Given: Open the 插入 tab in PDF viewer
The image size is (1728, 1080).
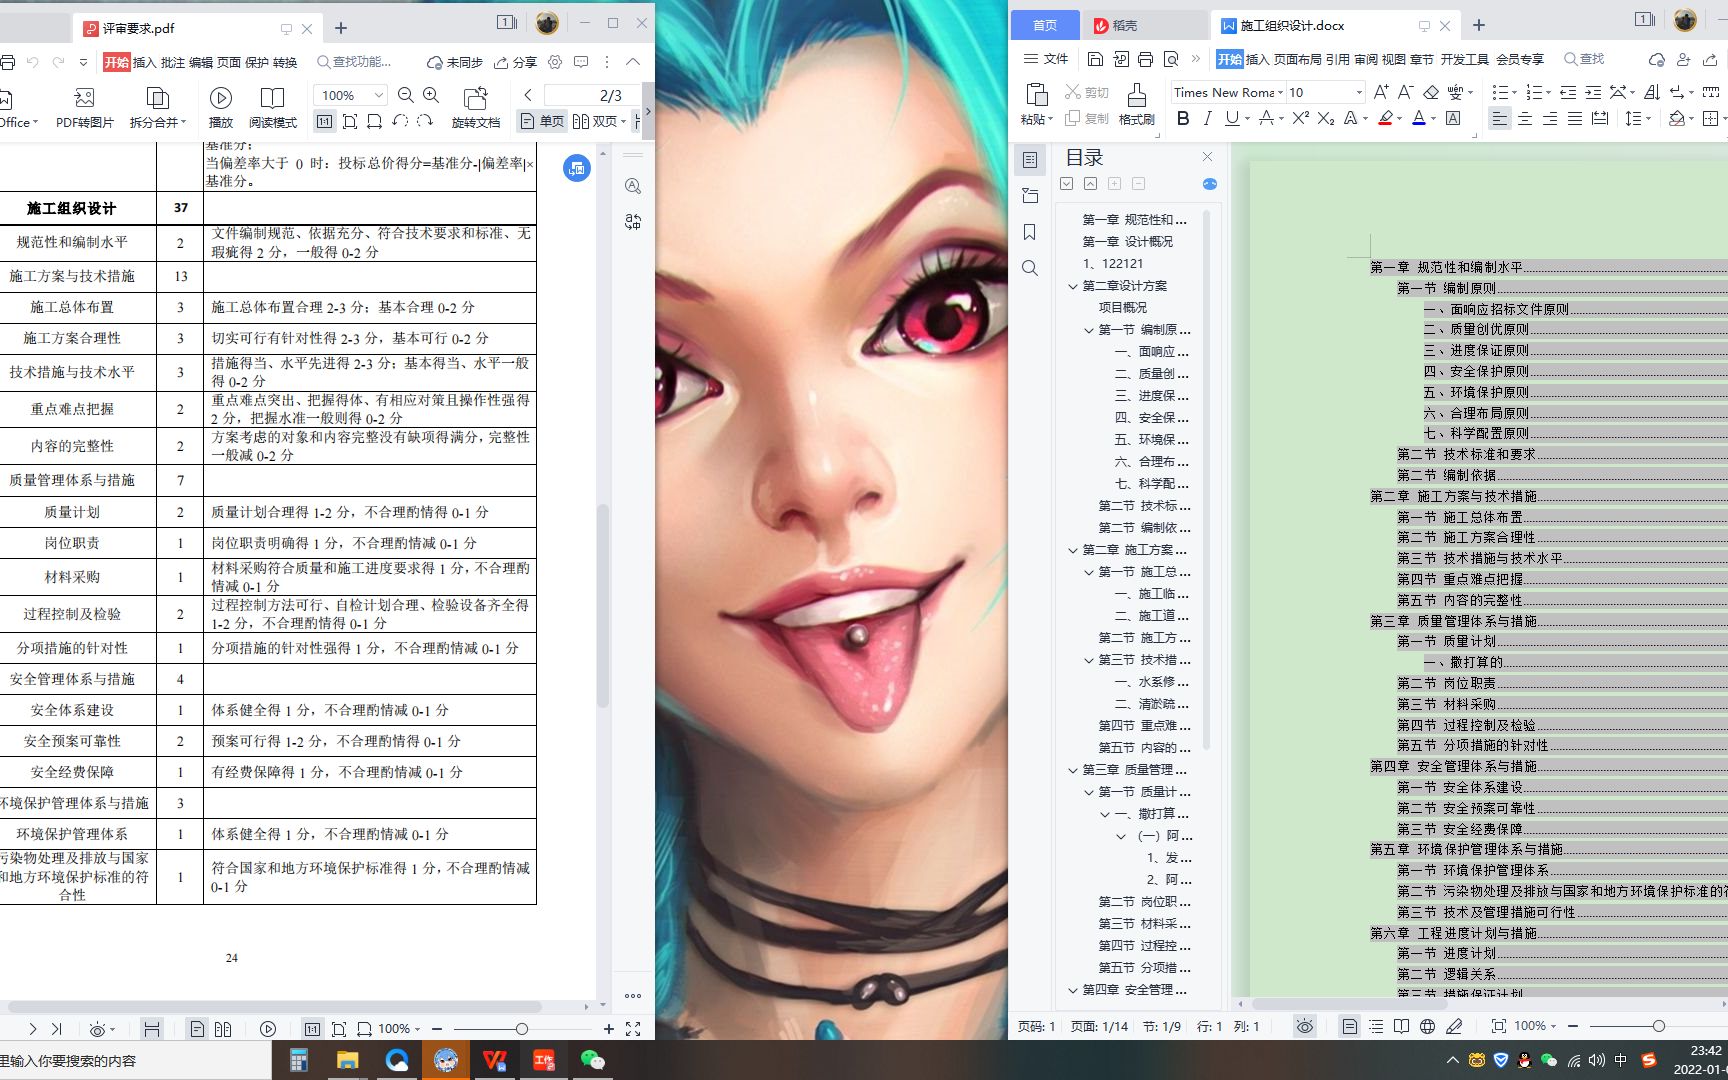Looking at the screenshot, I should 145,62.
